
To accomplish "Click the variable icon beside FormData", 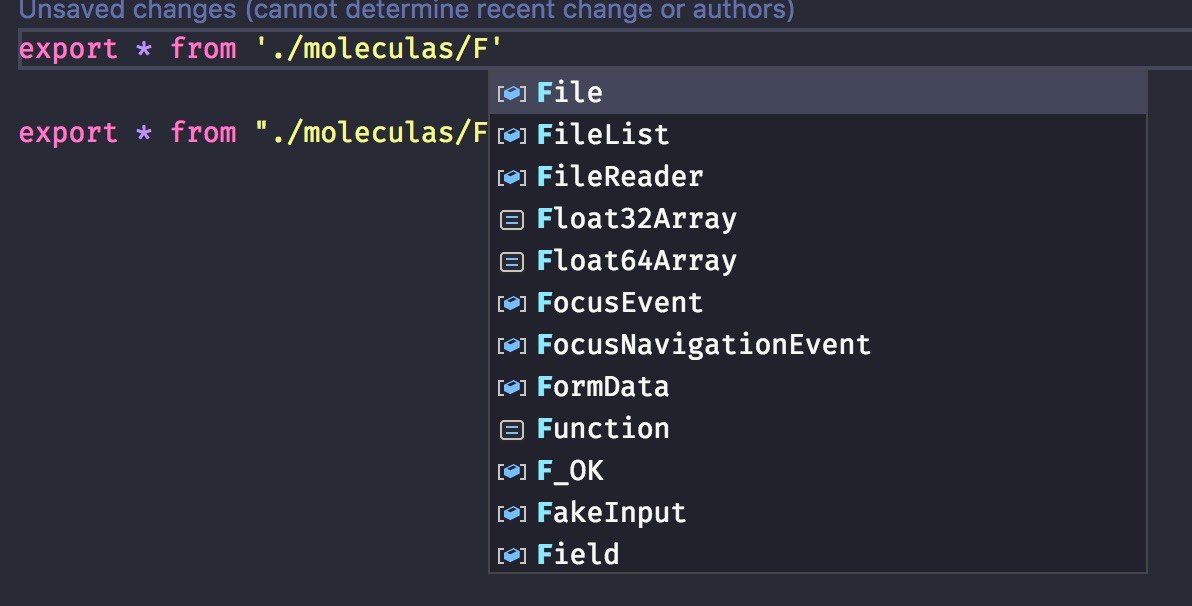I will coord(512,388).
